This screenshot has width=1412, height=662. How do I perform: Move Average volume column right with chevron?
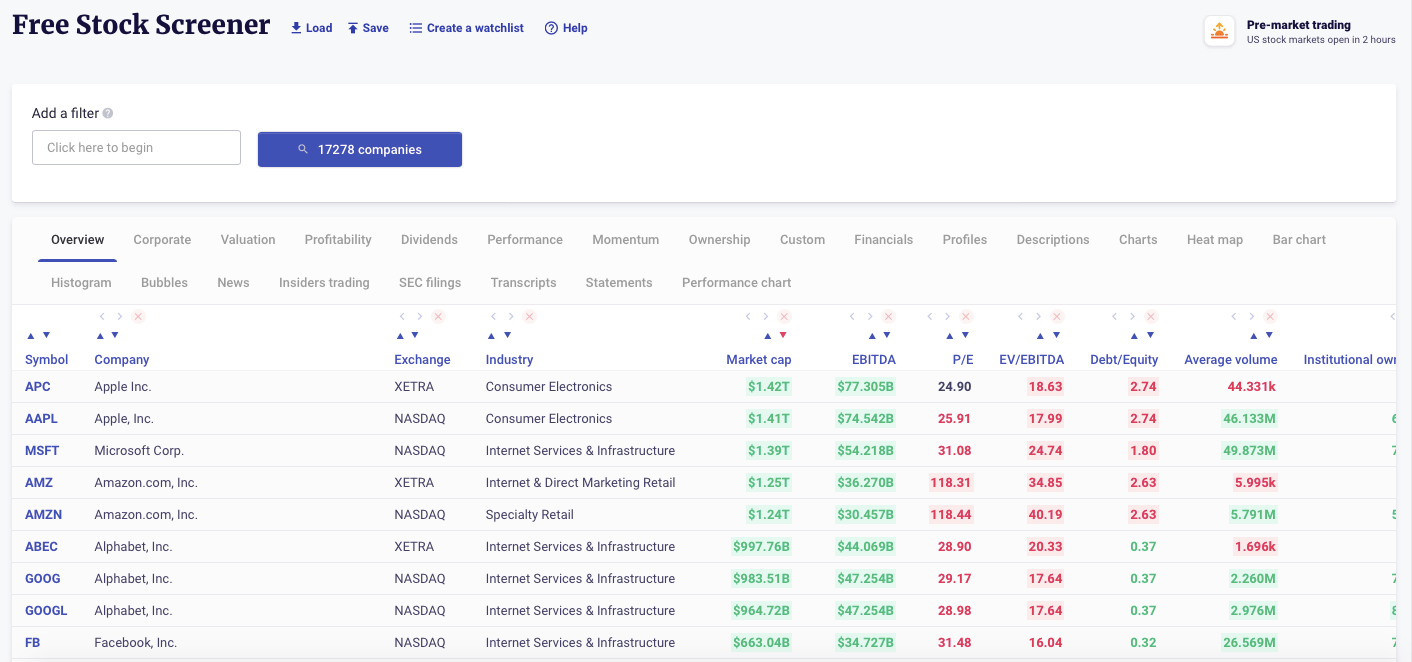coord(1252,316)
